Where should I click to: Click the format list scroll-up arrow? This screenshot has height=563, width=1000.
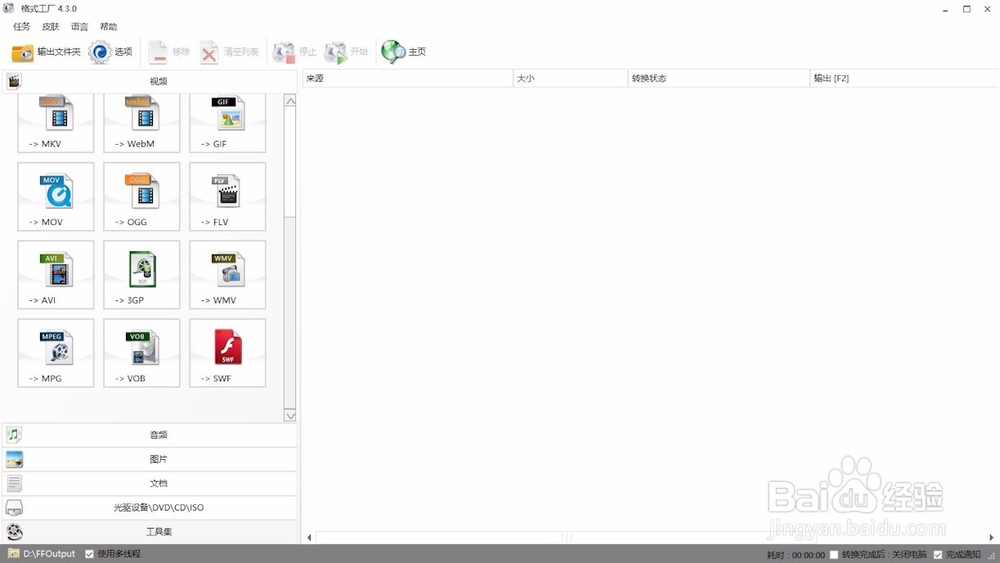[x=290, y=101]
